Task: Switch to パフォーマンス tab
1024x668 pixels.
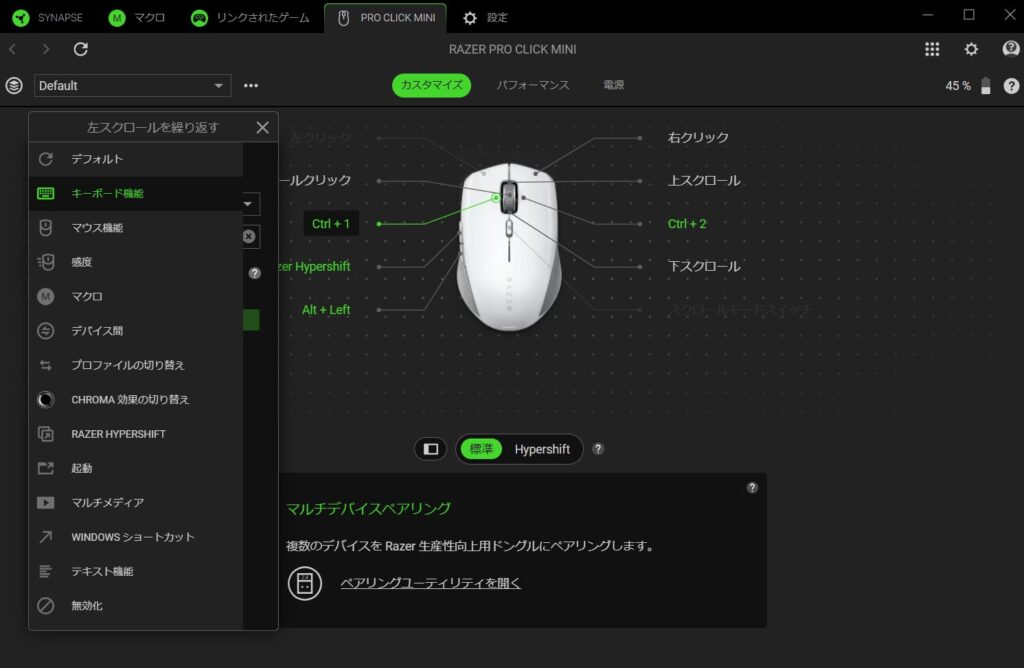Action: [533, 85]
